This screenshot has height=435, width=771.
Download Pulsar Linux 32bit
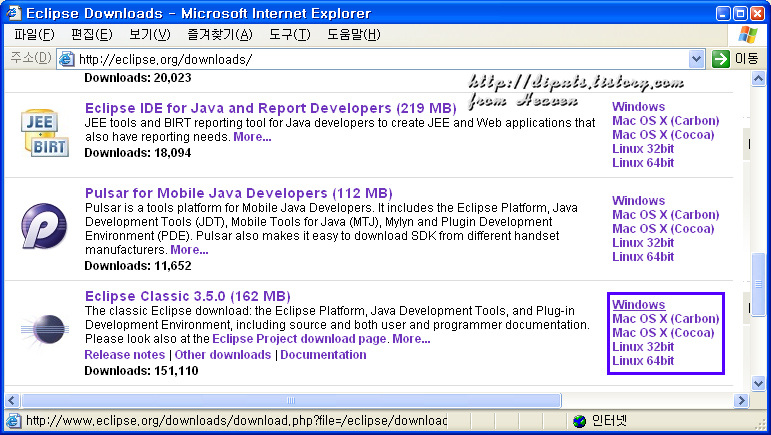(643, 243)
